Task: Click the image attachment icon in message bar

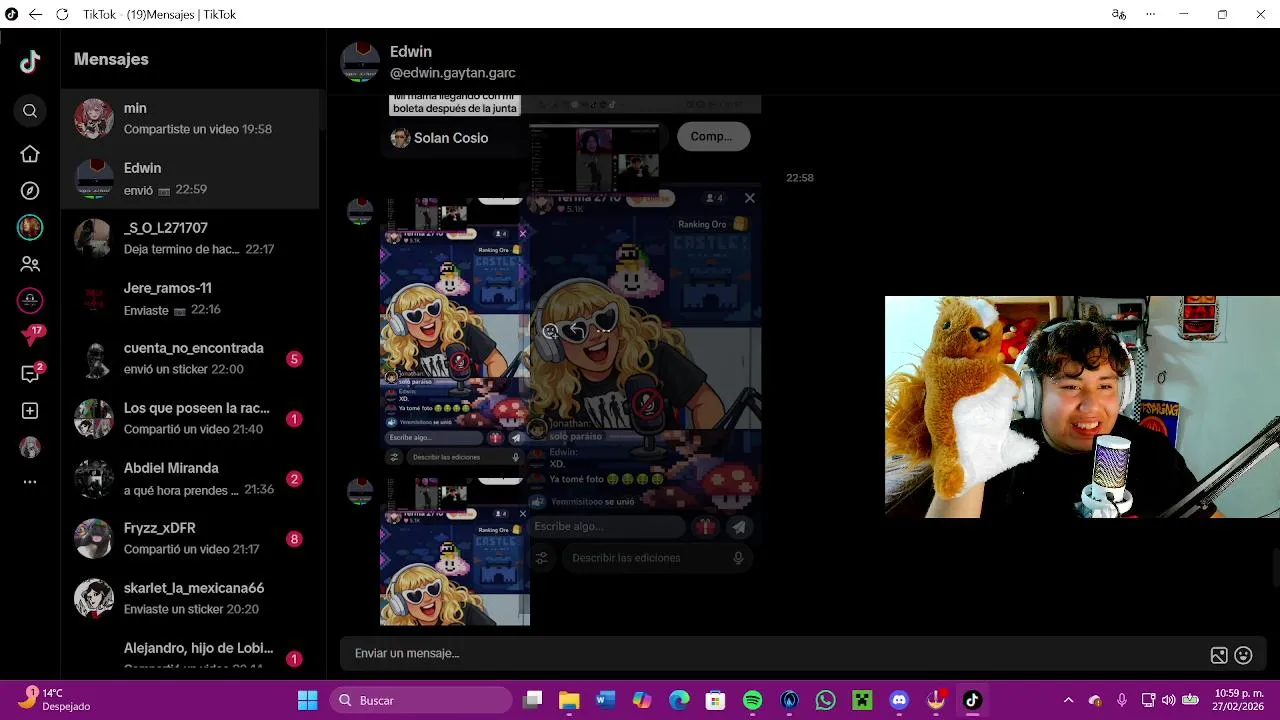Action: pyautogui.click(x=1219, y=656)
